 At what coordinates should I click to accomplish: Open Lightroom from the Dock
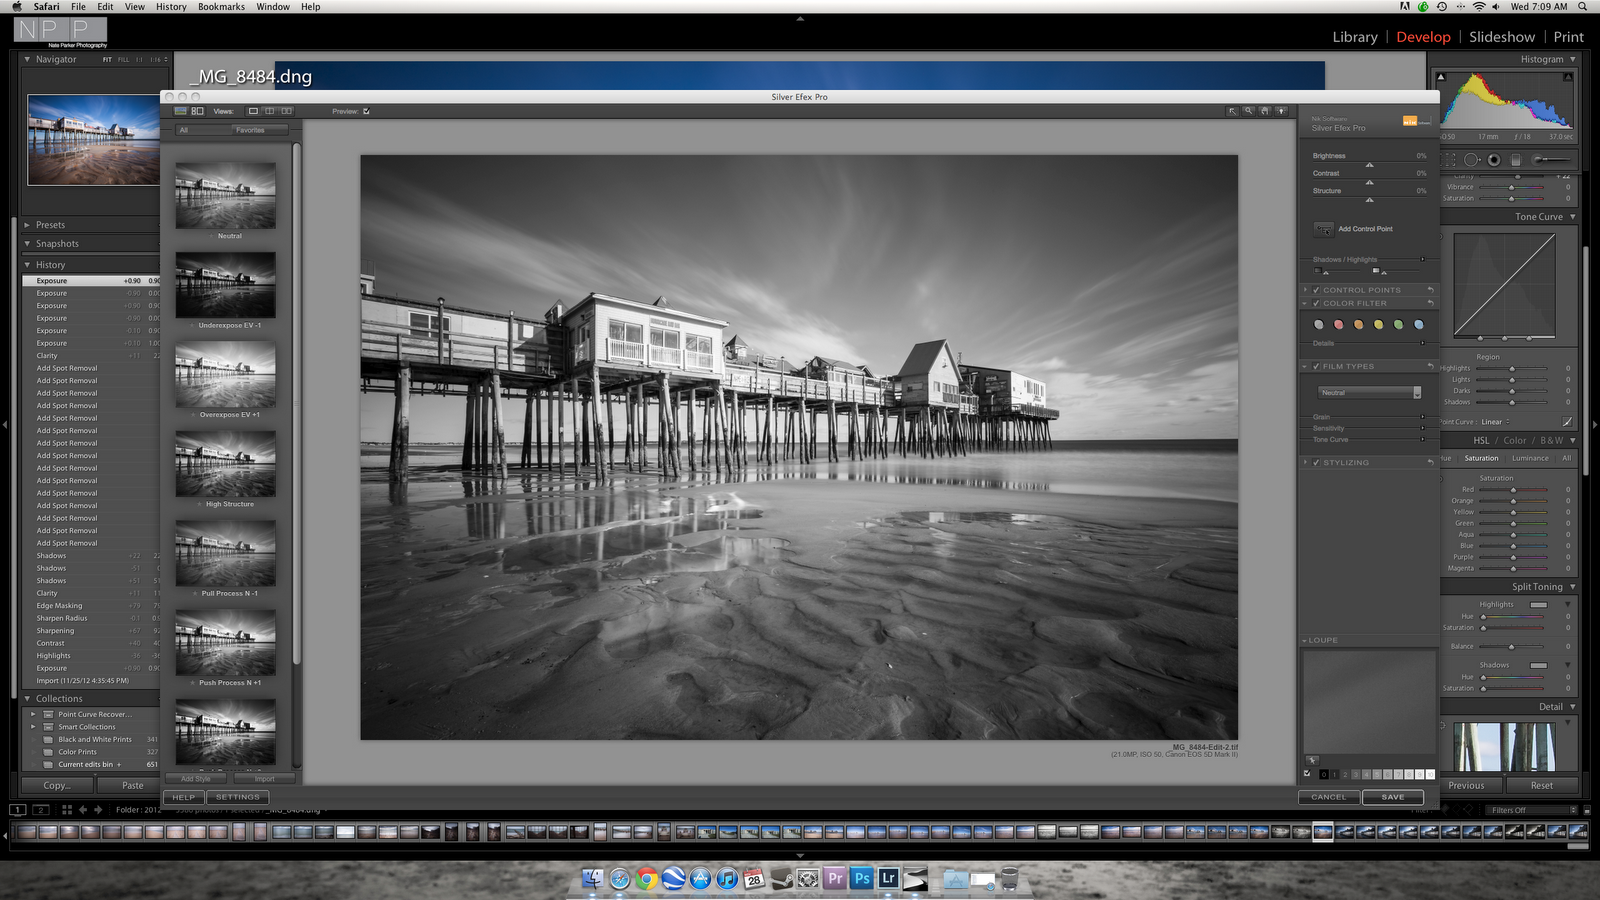click(889, 878)
